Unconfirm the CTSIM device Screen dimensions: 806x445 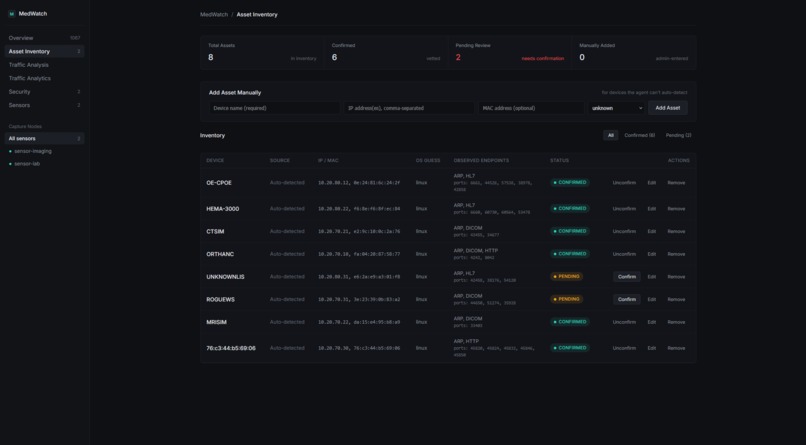624,231
